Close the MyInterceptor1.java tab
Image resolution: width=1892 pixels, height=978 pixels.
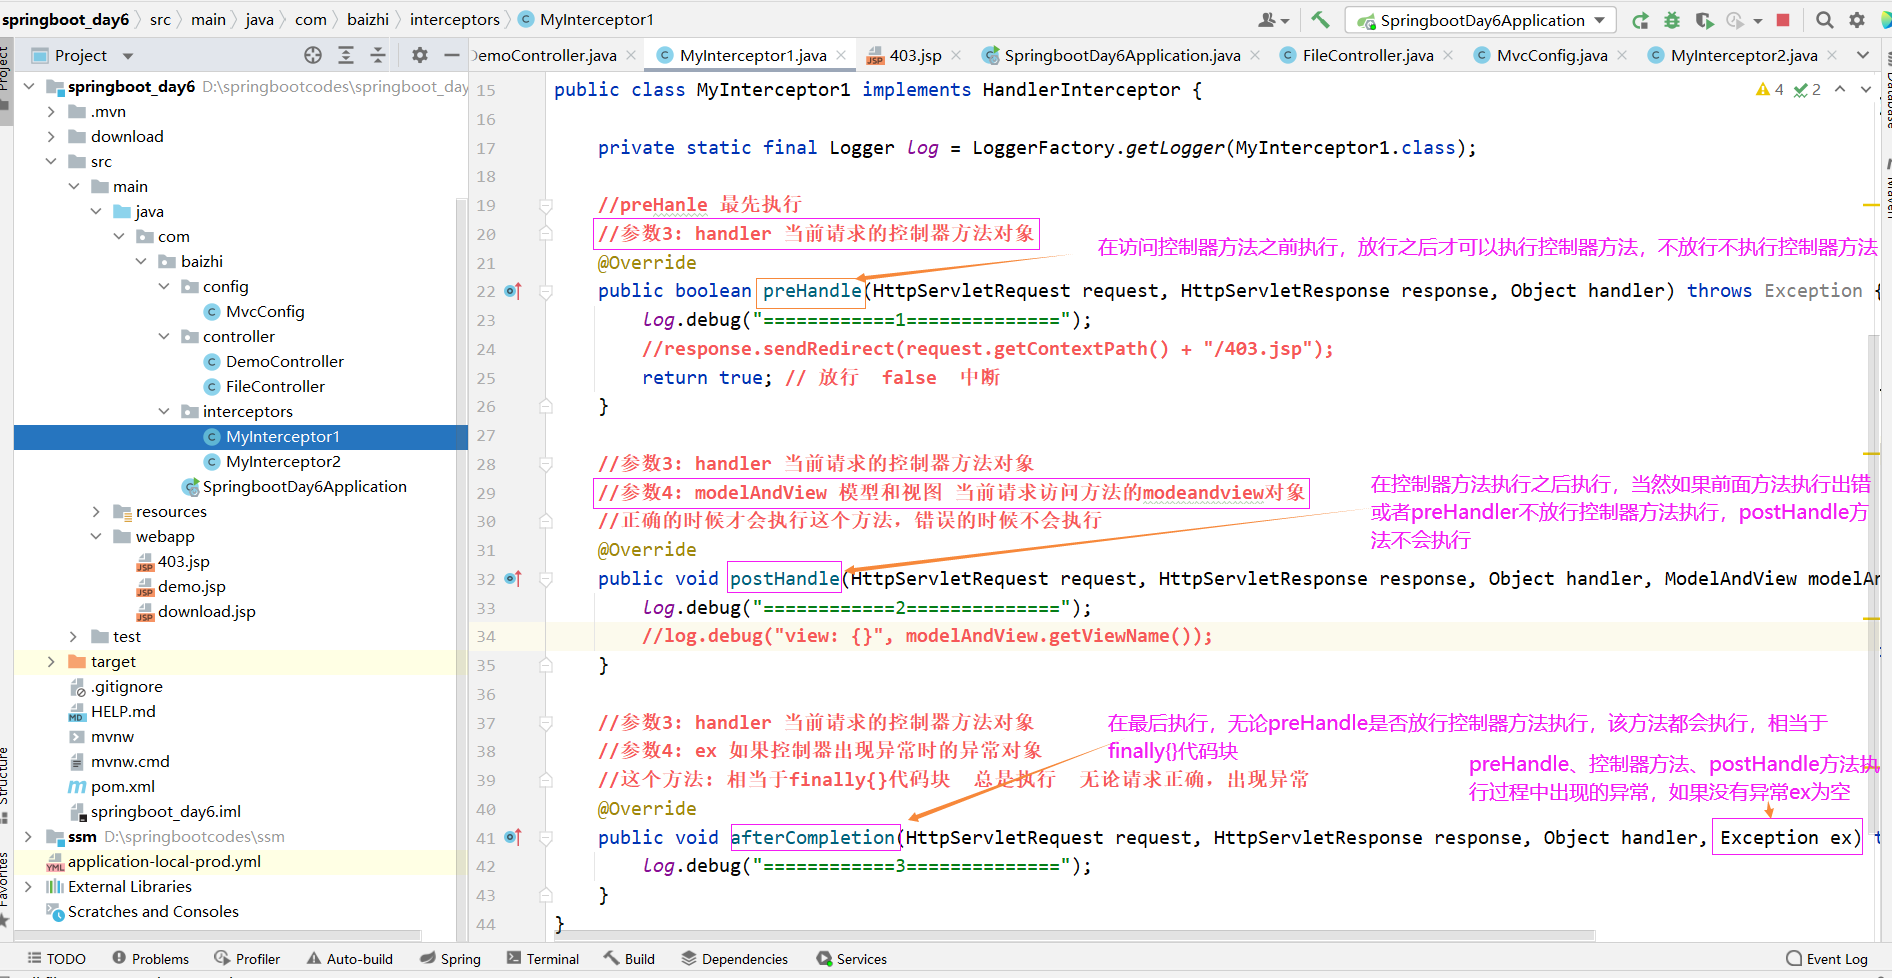click(841, 55)
